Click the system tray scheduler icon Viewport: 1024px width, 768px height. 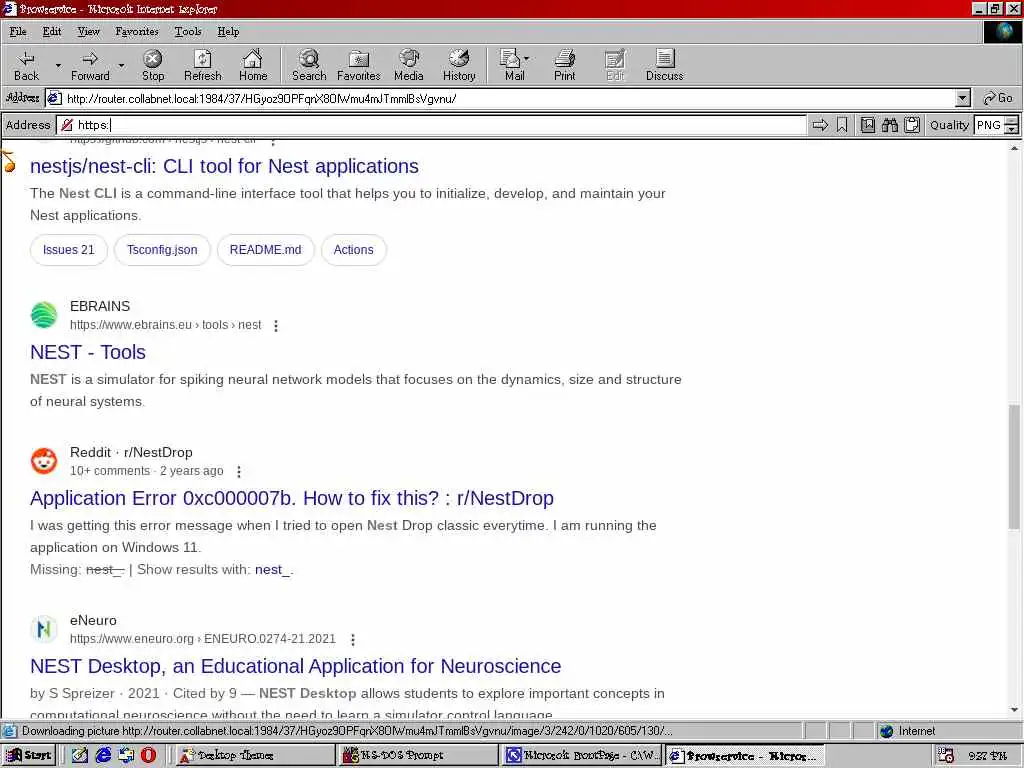pyautogui.click(x=945, y=756)
